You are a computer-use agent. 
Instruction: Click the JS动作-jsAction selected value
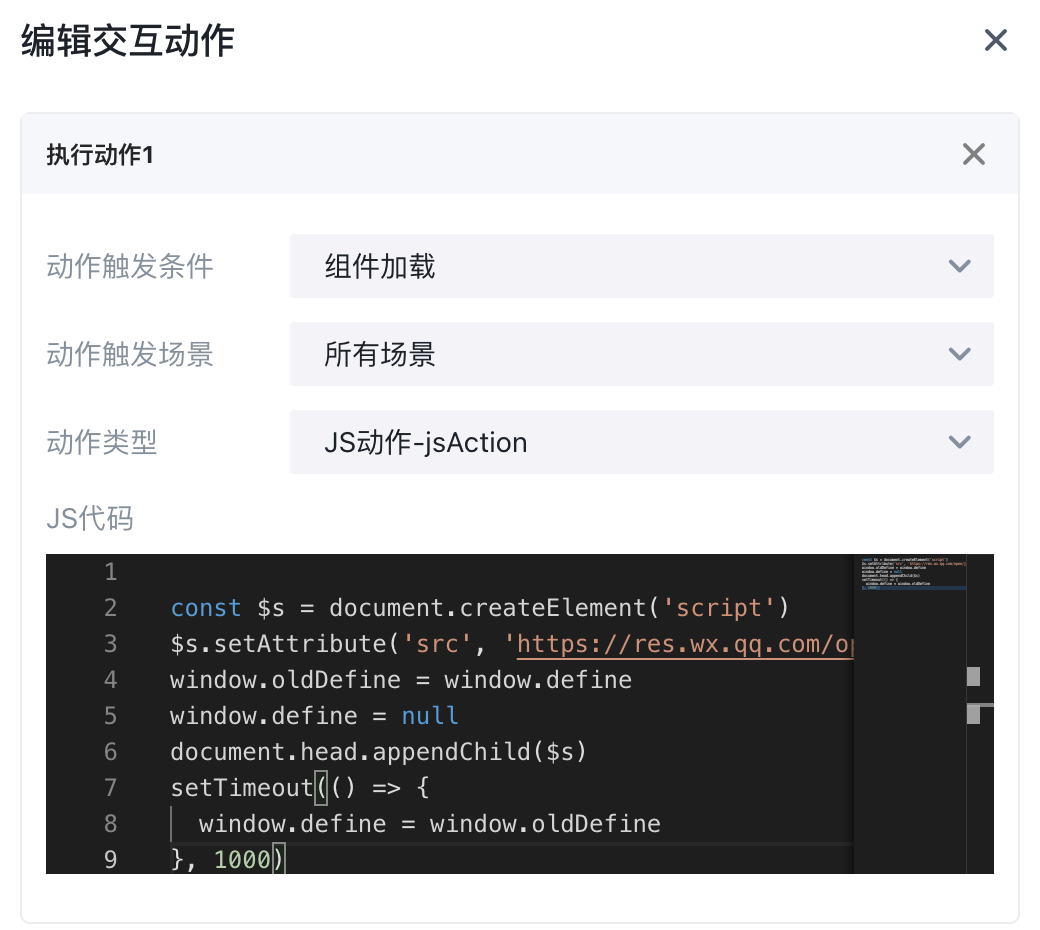[426, 443]
